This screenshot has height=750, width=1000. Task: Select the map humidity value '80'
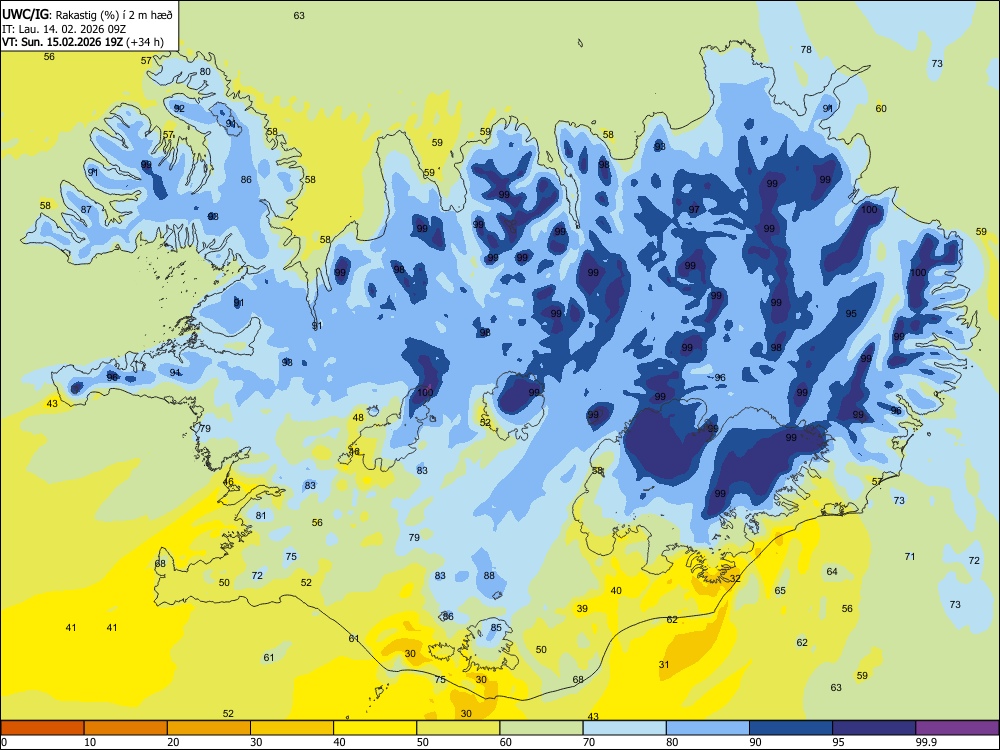tap(205, 71)
